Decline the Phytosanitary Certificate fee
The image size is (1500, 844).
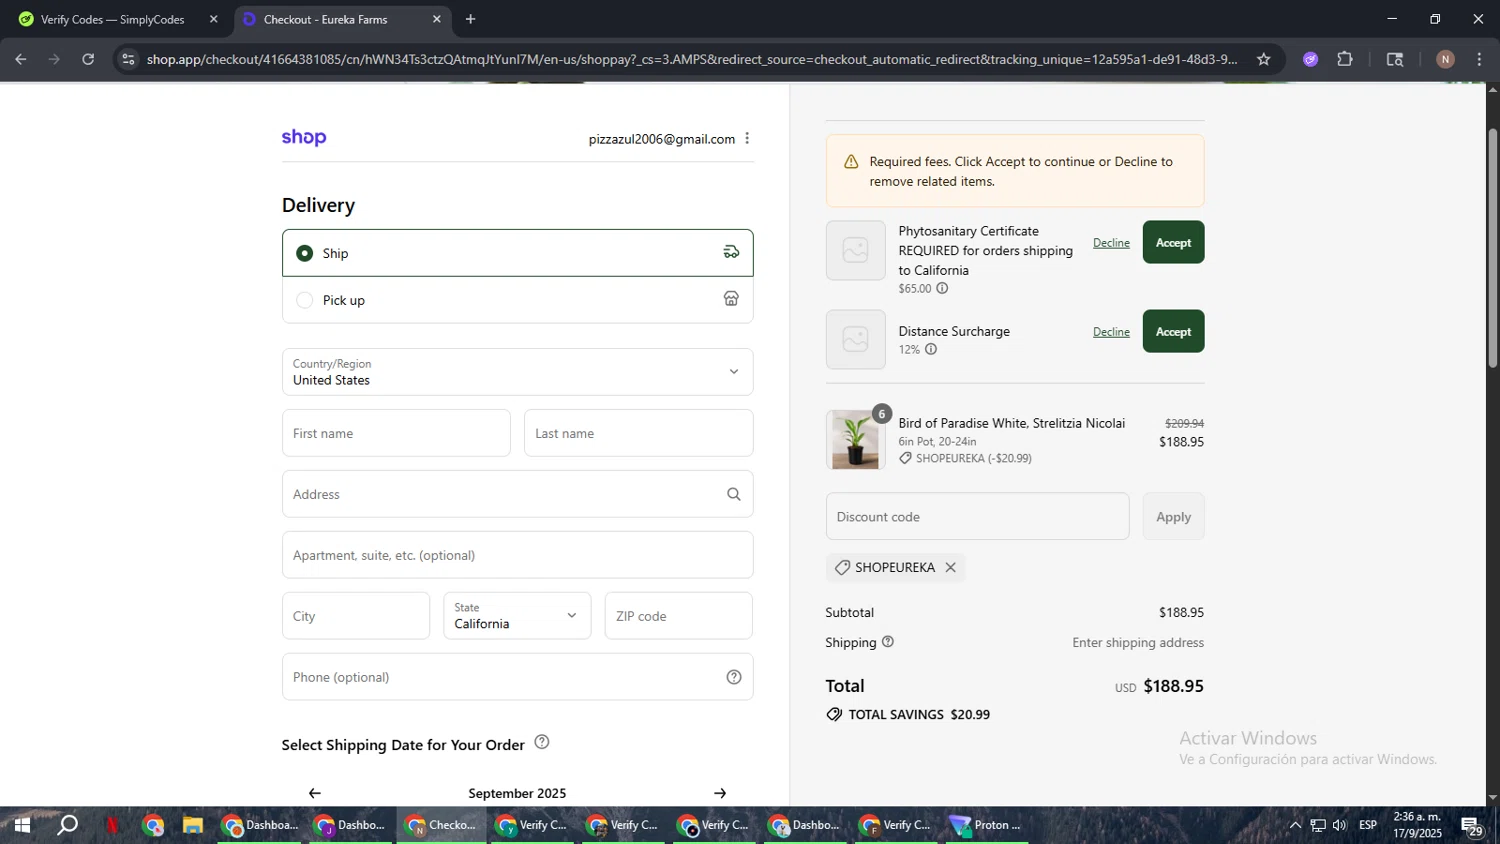[x=1111, y=243]
